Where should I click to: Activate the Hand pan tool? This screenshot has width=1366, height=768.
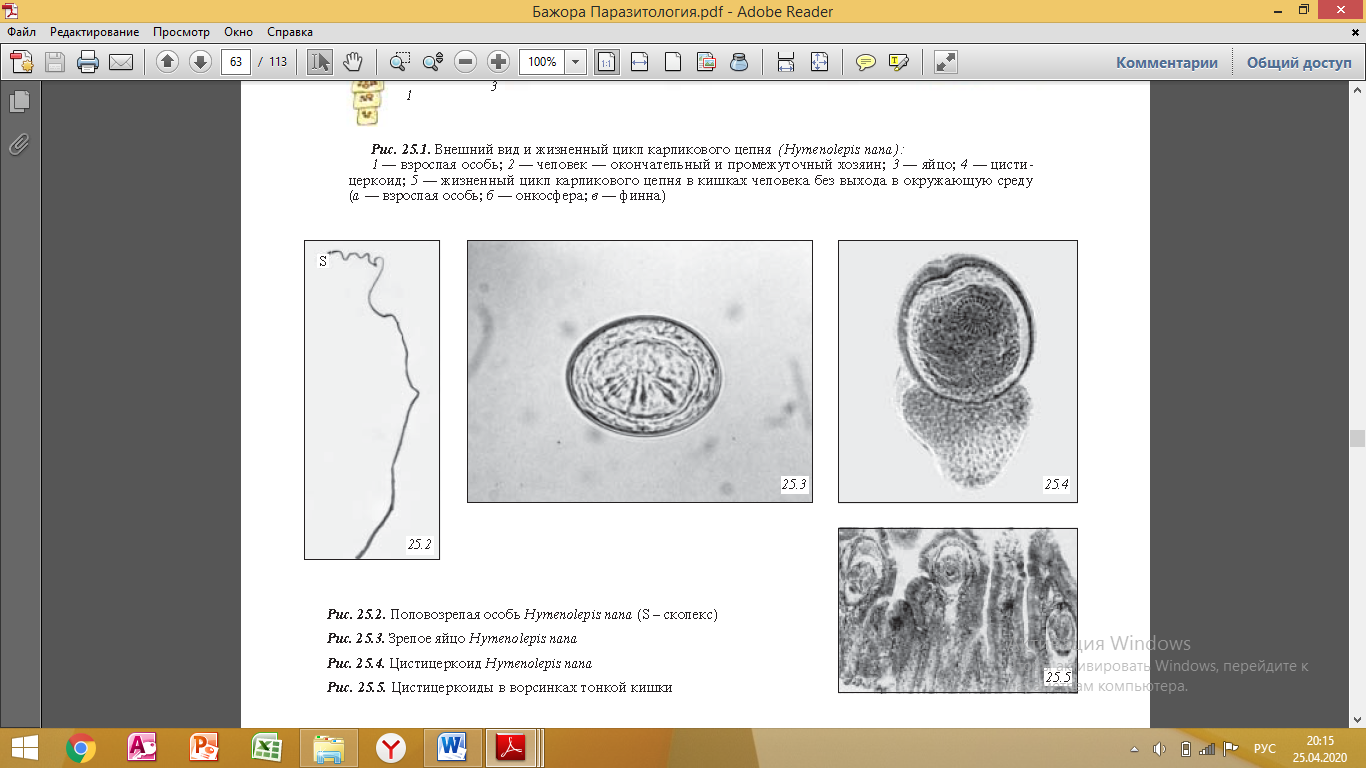(x=352, y=62)
